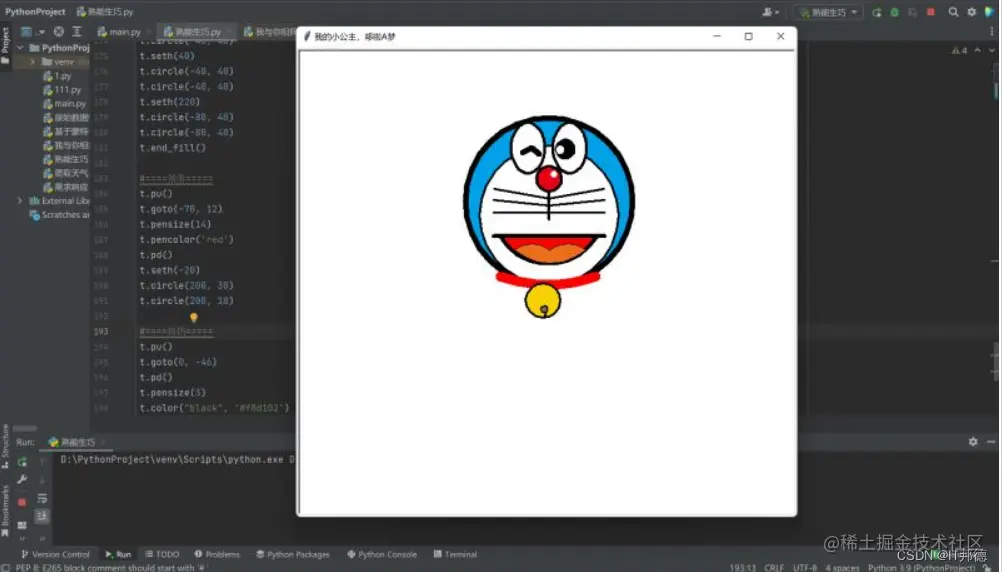The height and width of the screenshot is (572, 1003).
Task: Click the JetBrains colorful logo icon
Action: (x=989, y=12)
